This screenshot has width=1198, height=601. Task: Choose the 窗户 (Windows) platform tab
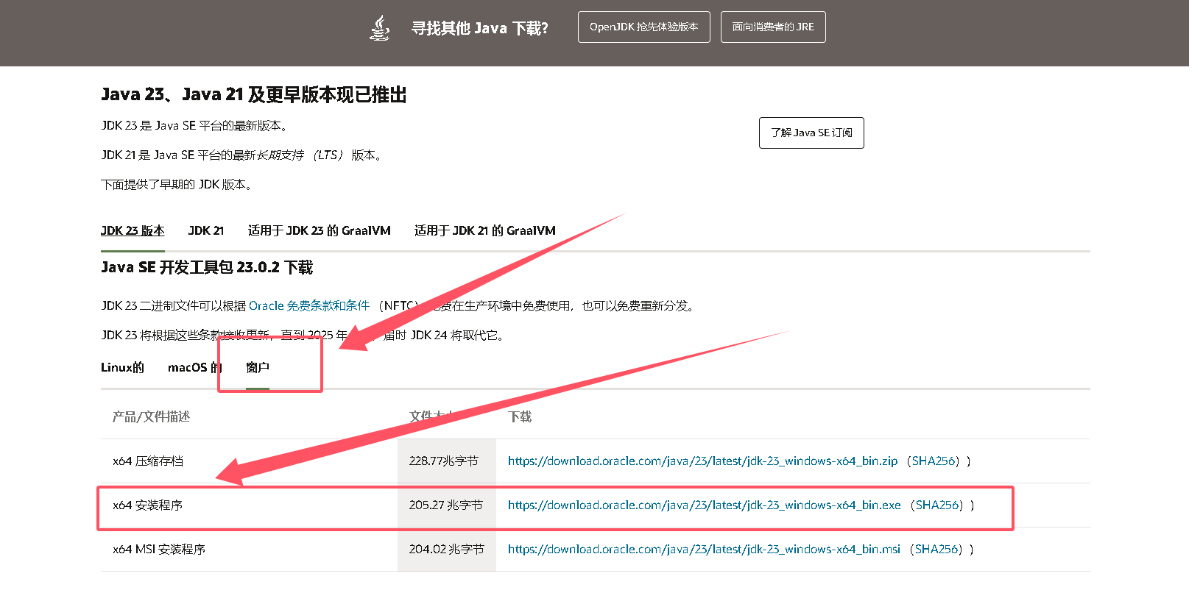[258, 367]
